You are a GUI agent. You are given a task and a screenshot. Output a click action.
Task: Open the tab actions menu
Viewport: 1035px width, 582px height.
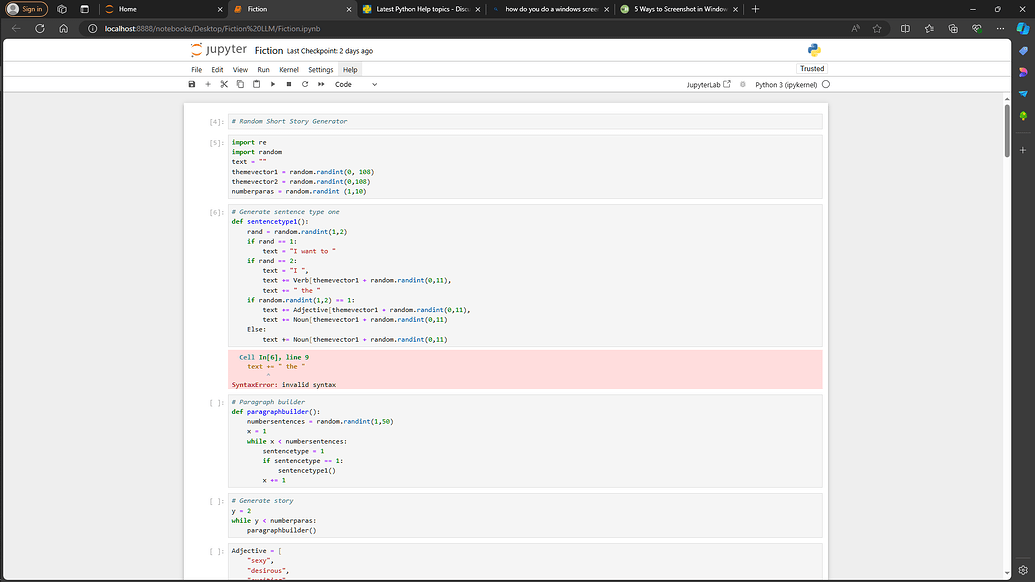[84, 9]
